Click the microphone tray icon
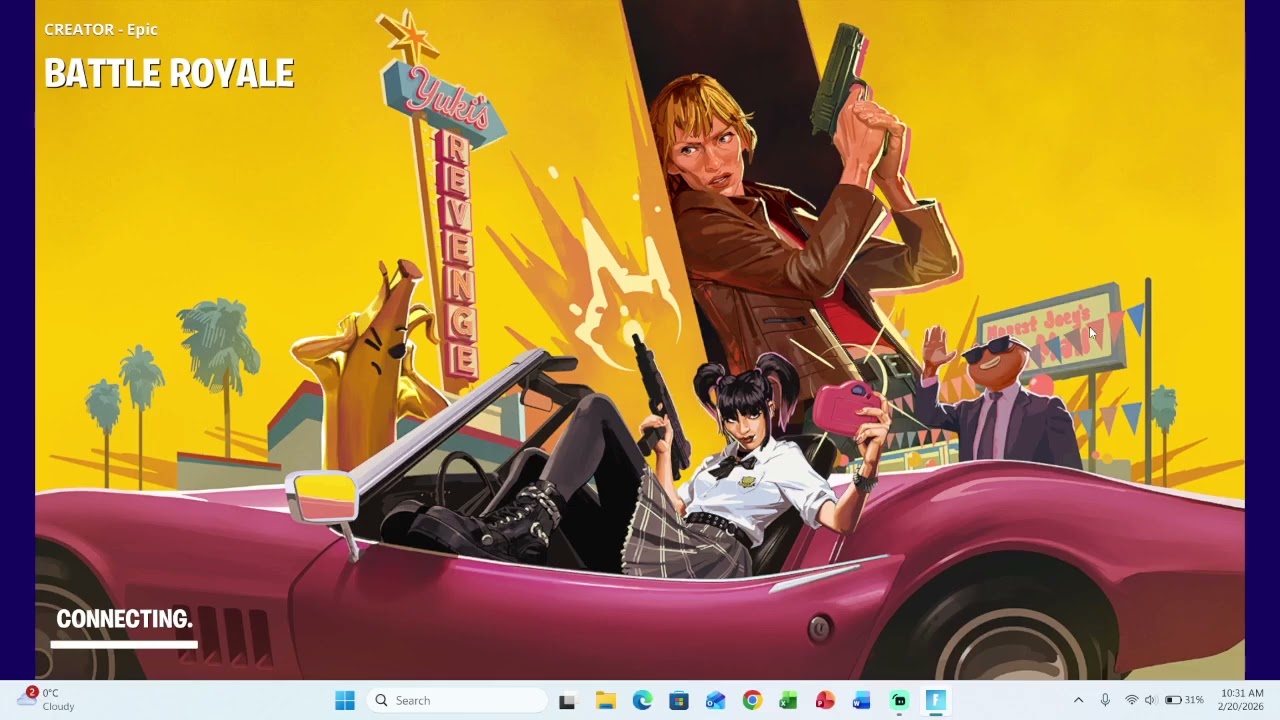 click(x=1105, y=701)
